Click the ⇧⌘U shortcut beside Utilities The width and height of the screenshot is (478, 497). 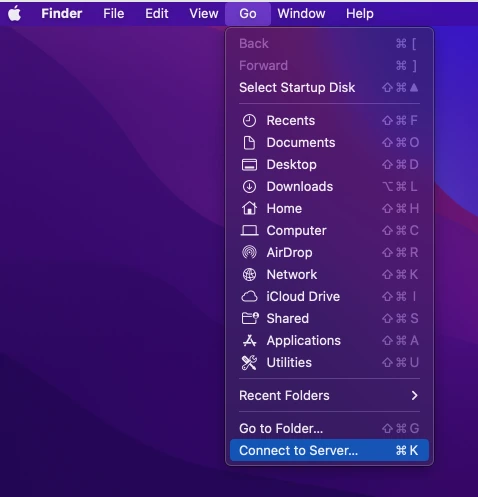click(400, 363)
